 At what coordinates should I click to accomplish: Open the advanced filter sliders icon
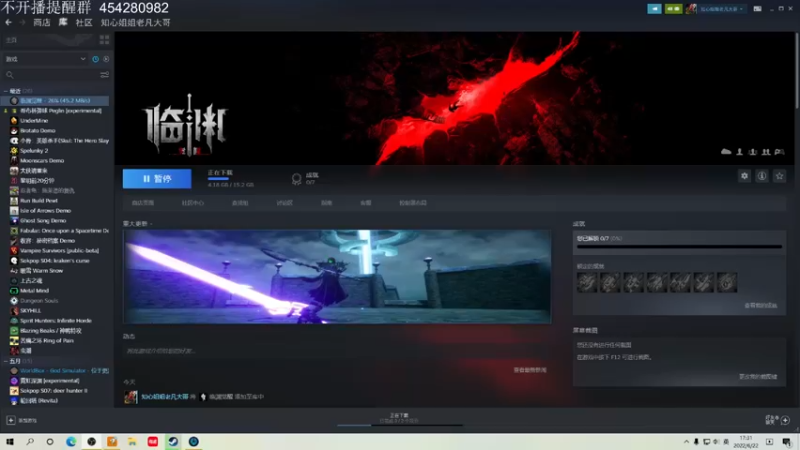(x=105, y=75)
